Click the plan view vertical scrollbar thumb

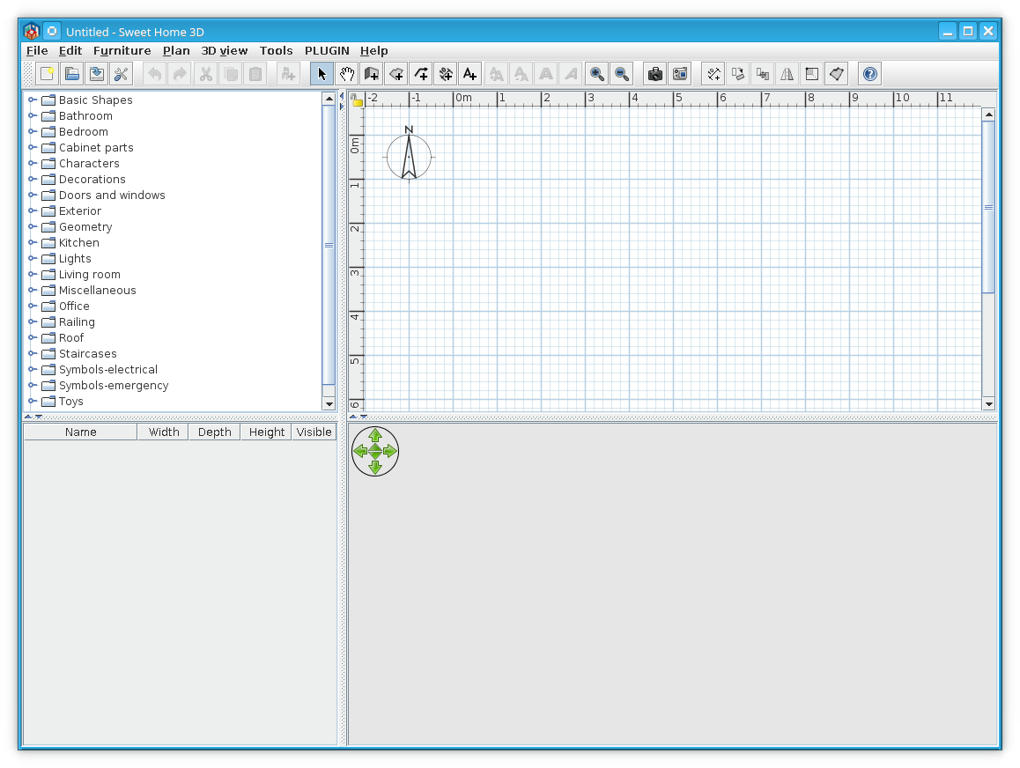tap(989, 207)
